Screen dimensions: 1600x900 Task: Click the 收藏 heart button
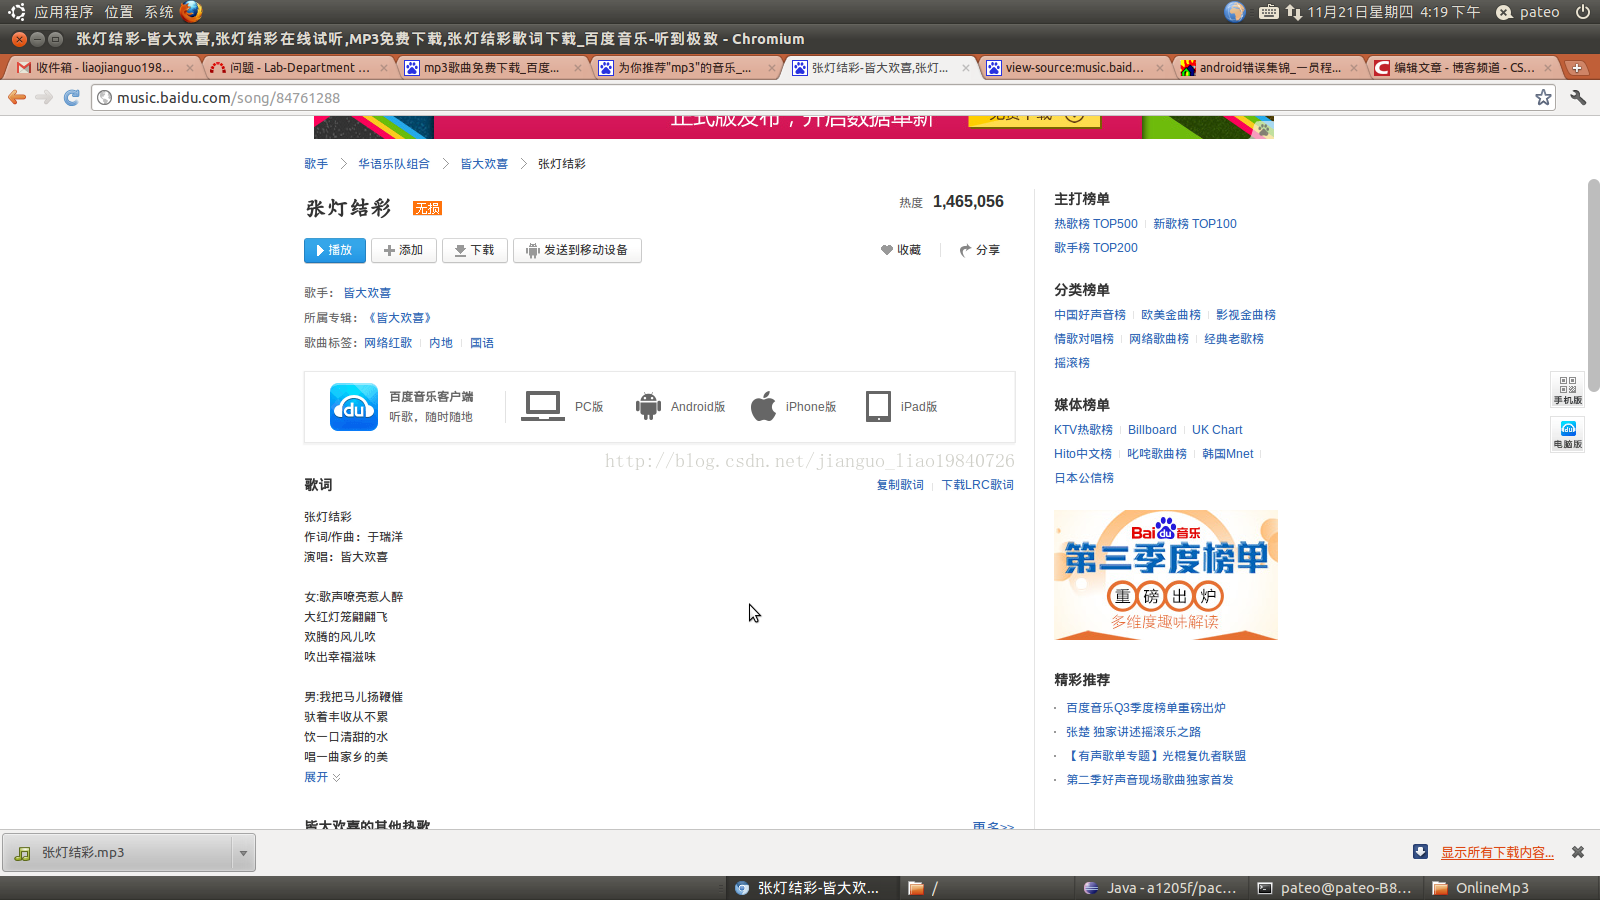click(901, 250)
